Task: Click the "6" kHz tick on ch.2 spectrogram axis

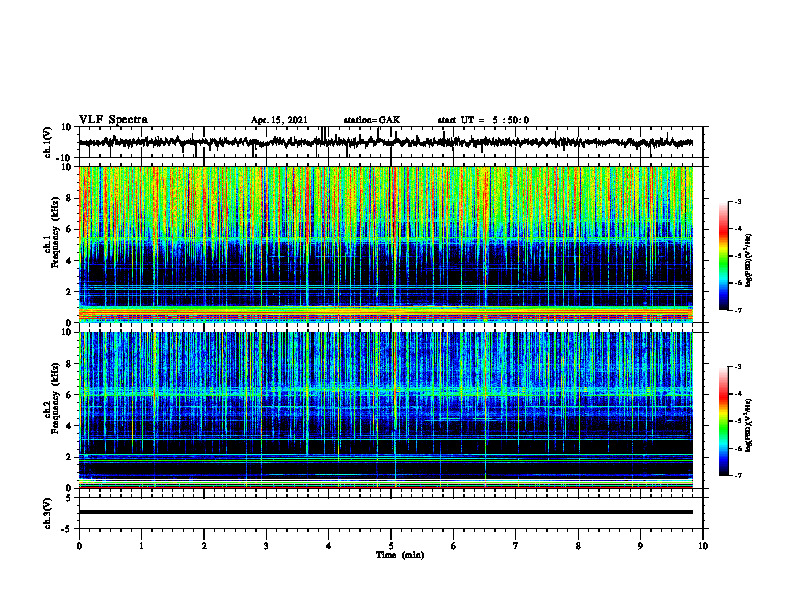Action: tap(71, 395)
